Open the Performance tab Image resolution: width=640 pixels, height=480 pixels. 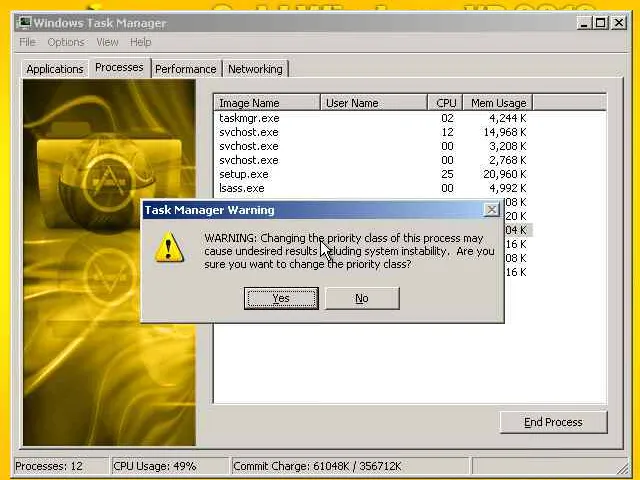pos(186,69)
